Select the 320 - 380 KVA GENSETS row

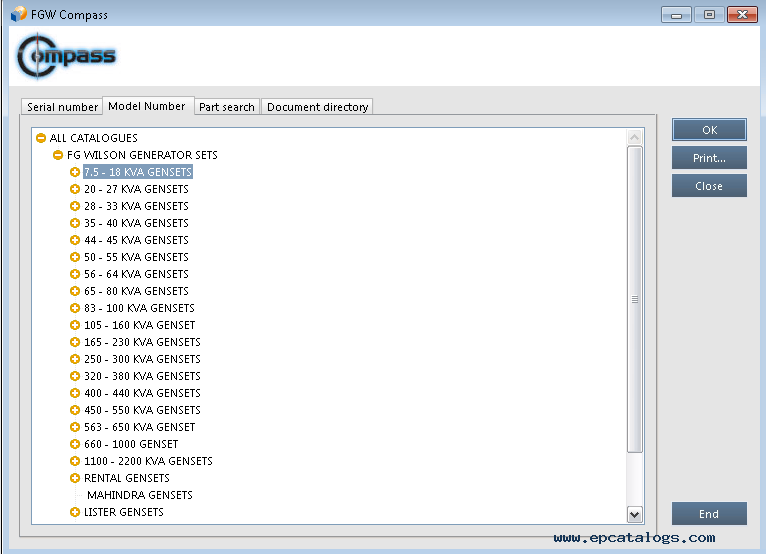point(142,376)
